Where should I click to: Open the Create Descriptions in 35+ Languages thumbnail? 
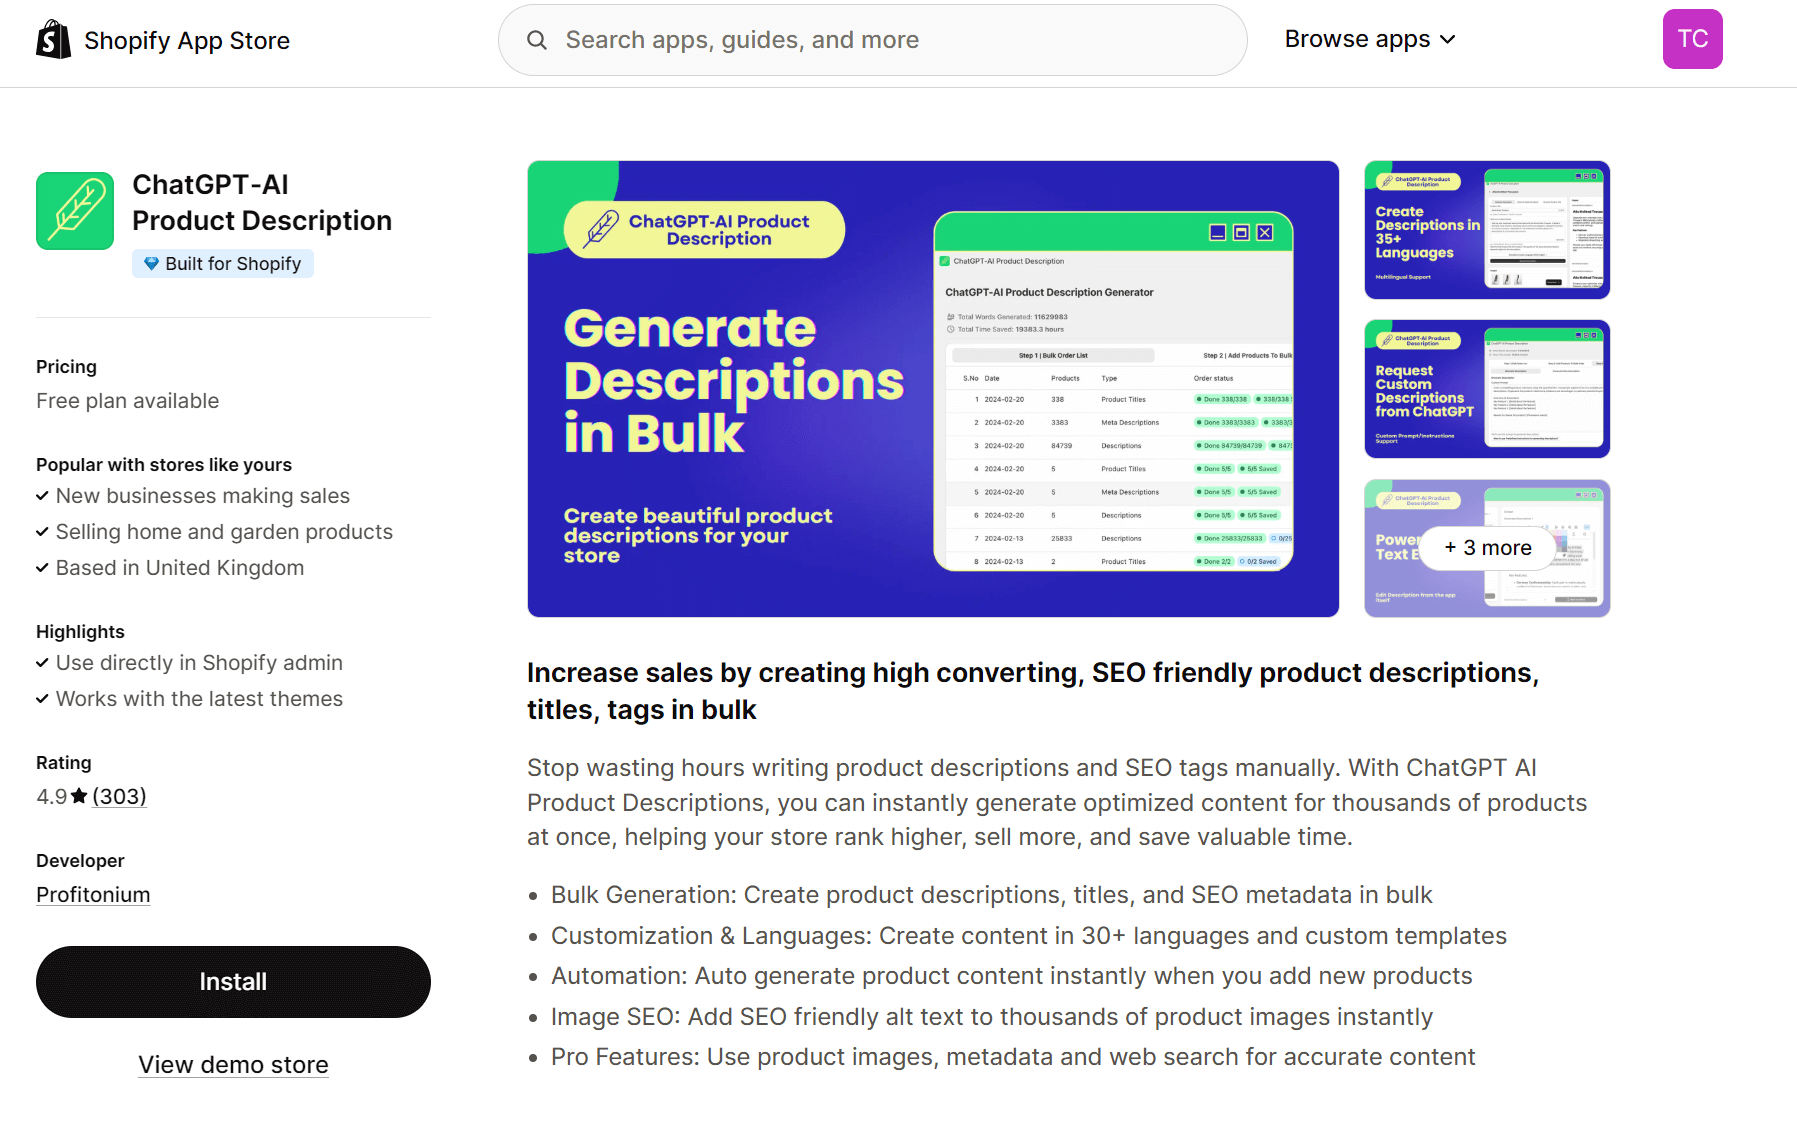[1486, 230]
